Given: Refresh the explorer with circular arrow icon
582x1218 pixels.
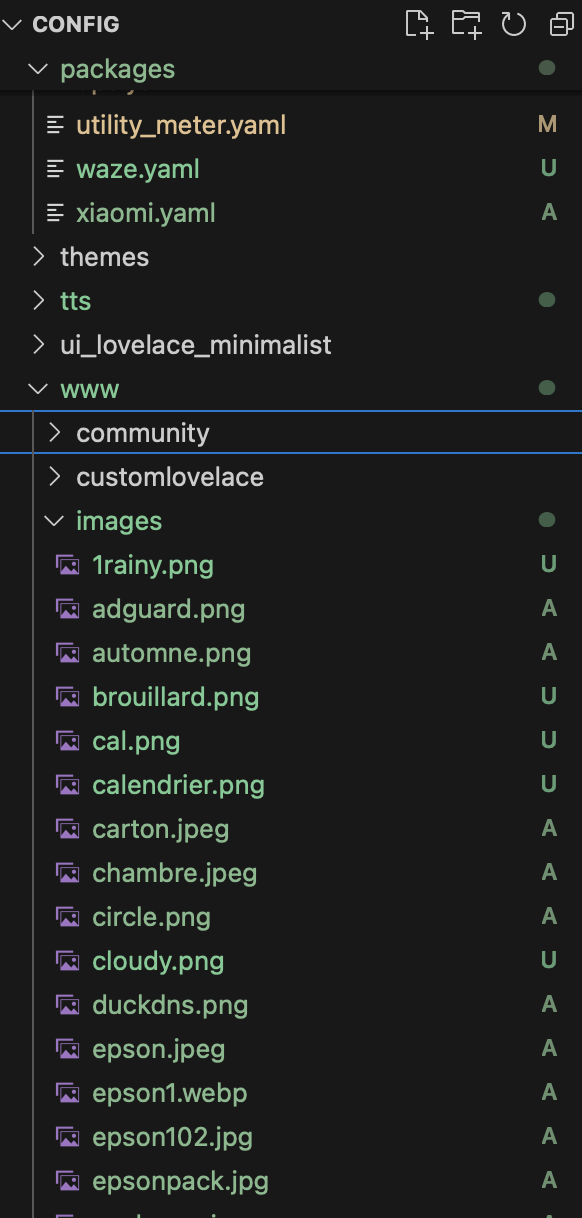Looking at the screenshot, I should pos(514,24).
